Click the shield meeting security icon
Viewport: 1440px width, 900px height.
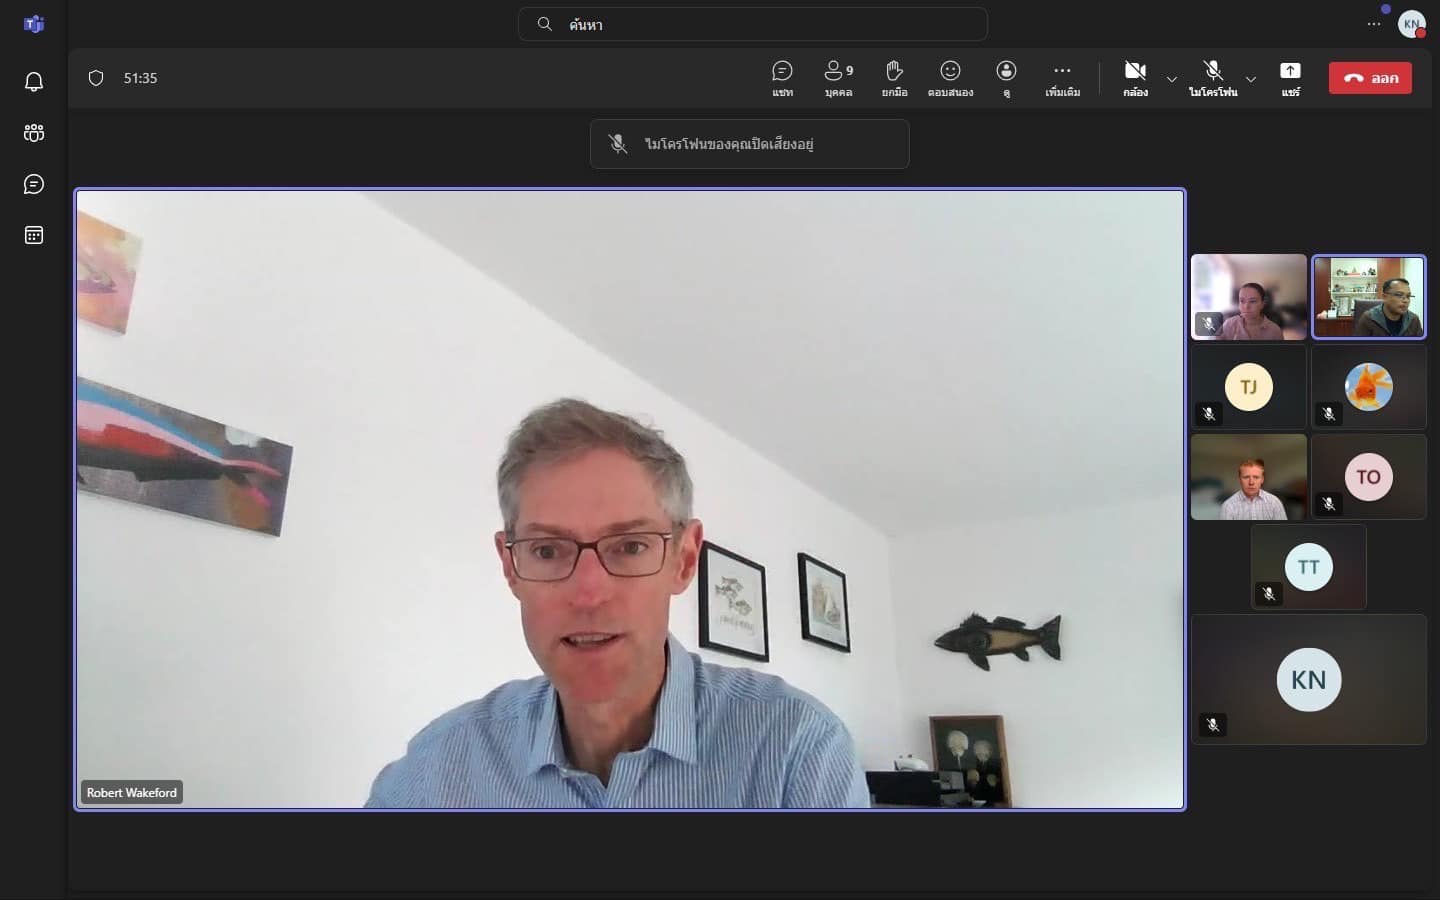point(96,78)
